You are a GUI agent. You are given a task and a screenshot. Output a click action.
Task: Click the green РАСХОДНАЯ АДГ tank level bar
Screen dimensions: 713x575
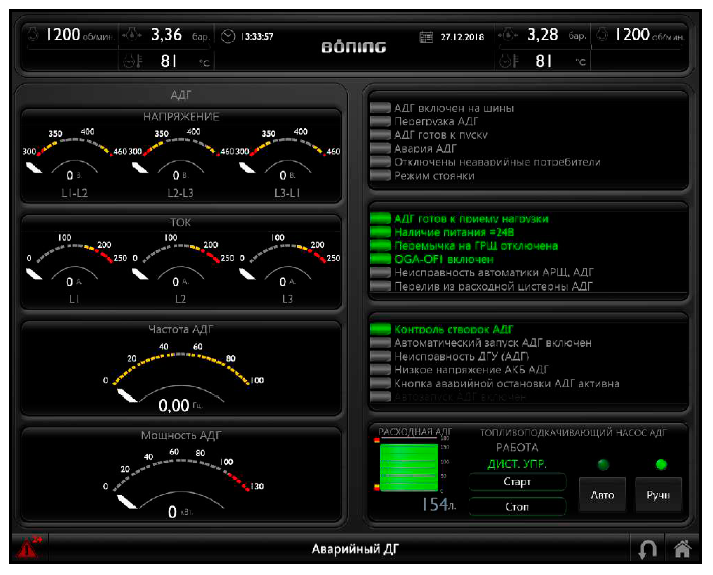coord(408,467)
